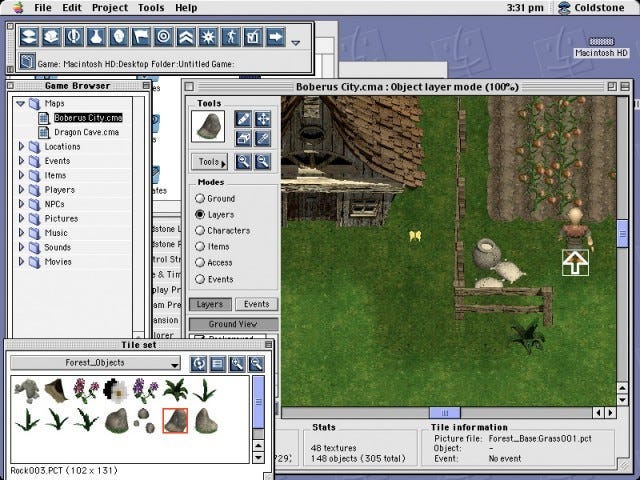This screenshot has height=480, width=640.
Task: Click the checkbox-pencil icon in the toolbar
Action: [253, 37]
